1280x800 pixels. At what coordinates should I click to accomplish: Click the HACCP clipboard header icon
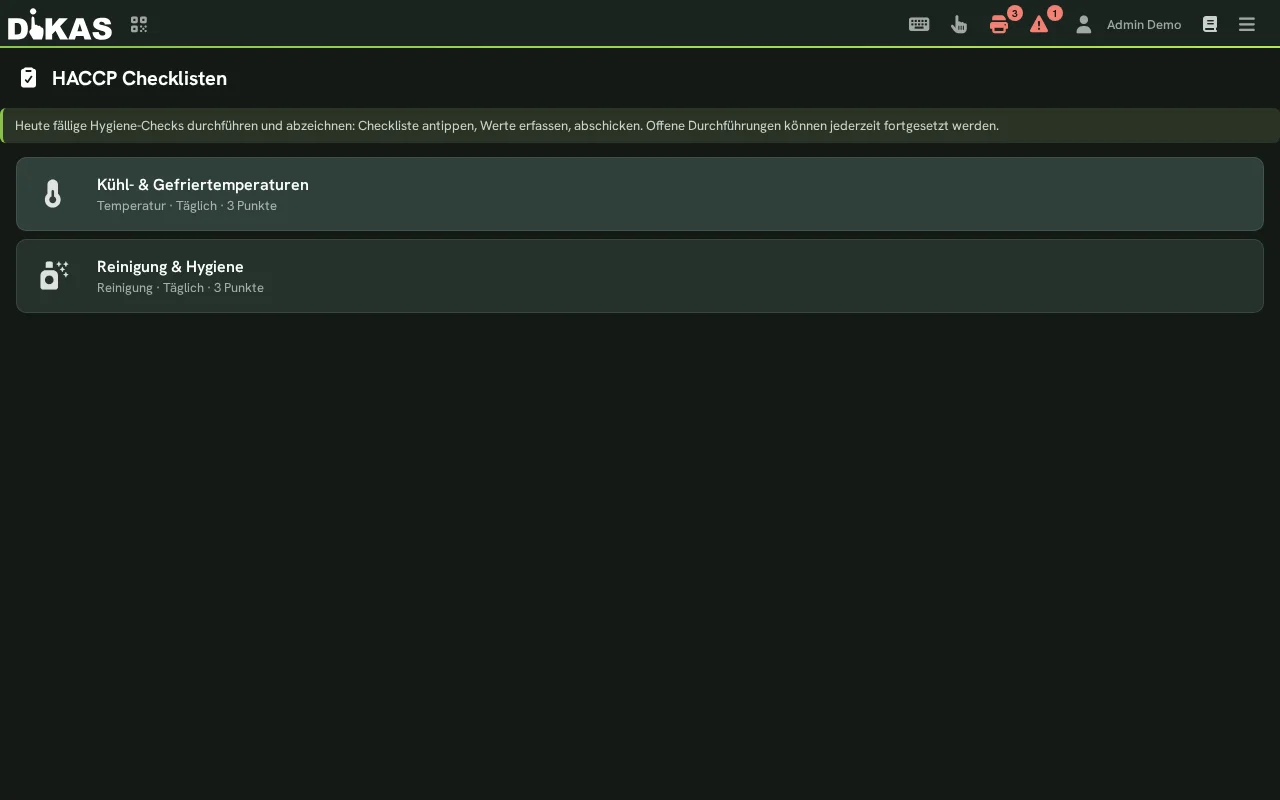[28, 78]
